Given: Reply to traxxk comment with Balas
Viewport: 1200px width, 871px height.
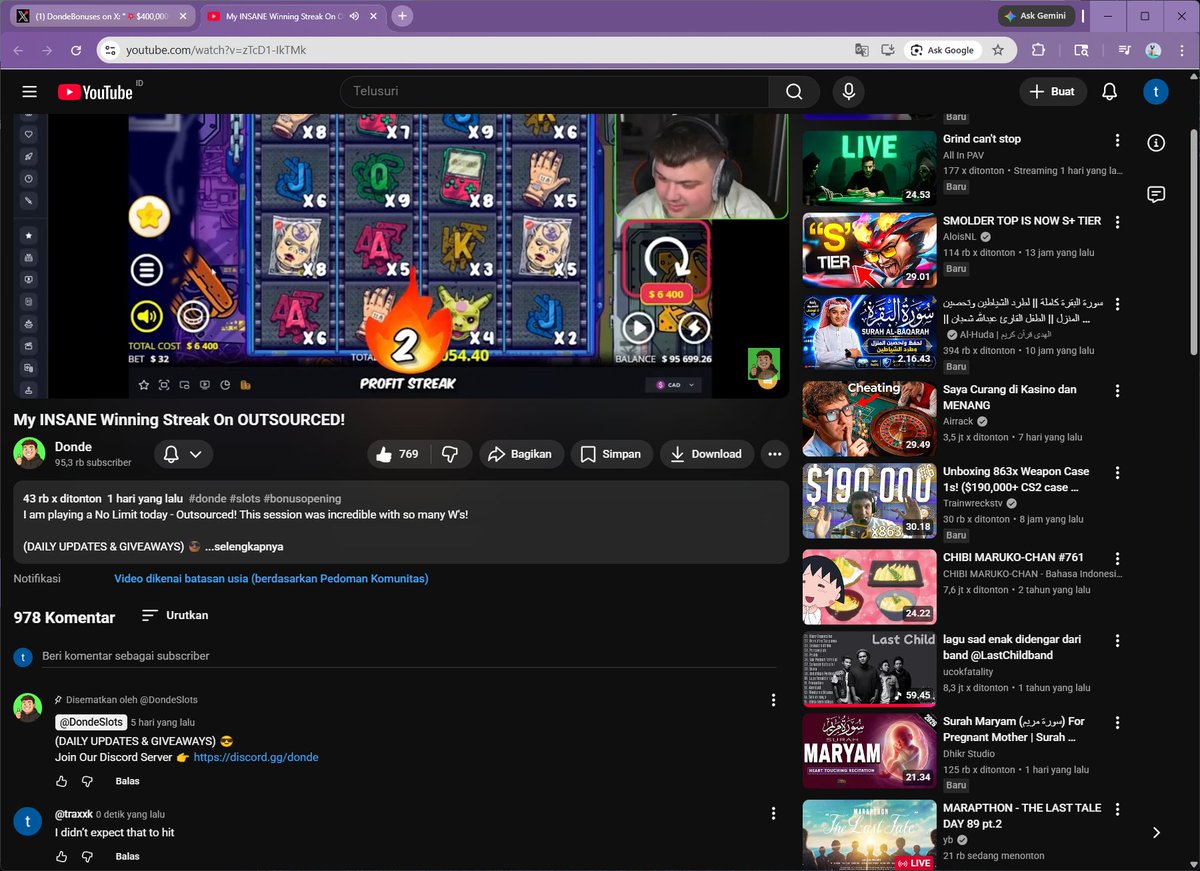Looking at the screenshot, I should click(127, 857).
